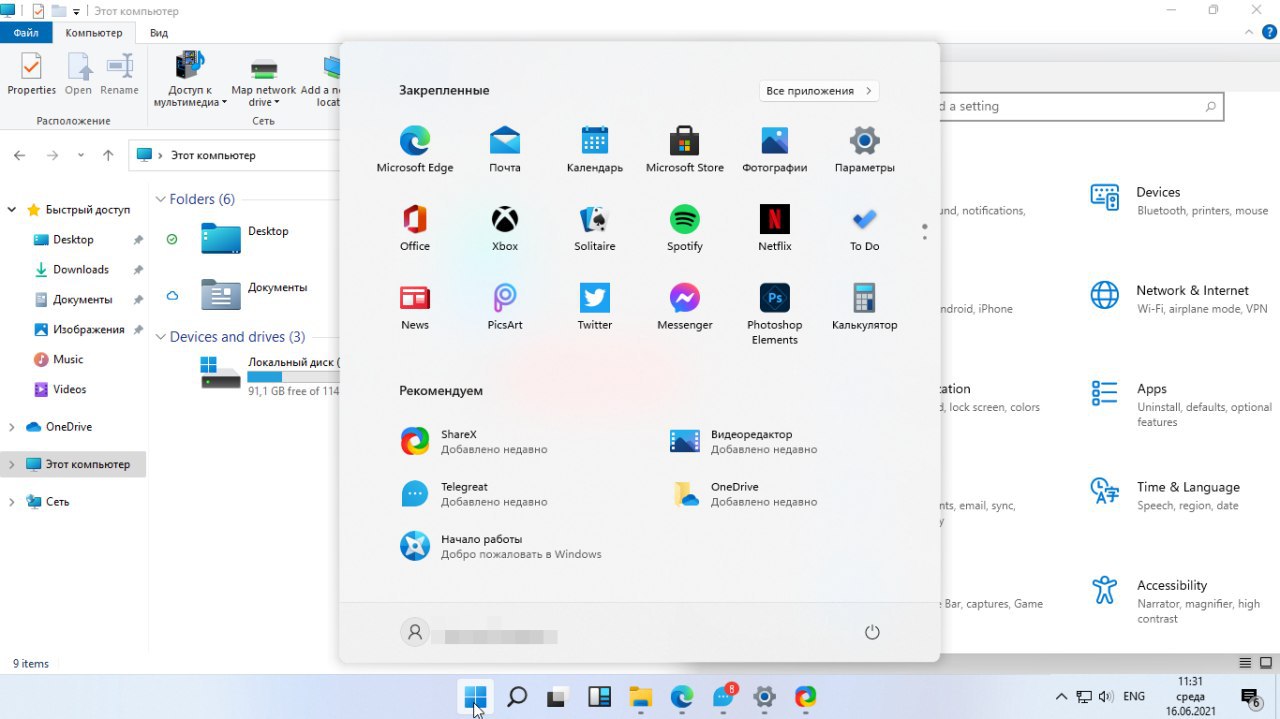Open the Twitter app
Screen dimensions: 1280x719
tap(595, 307)
